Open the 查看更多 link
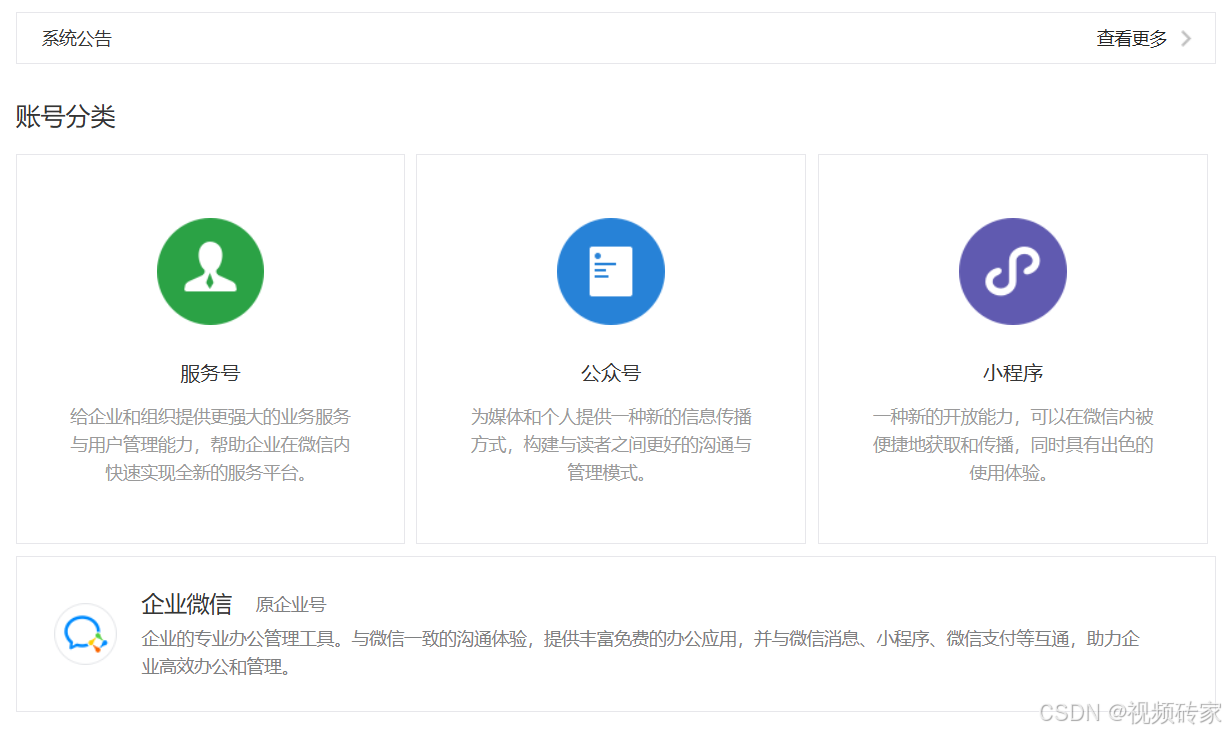The height and width of the screenshot is (732, 1226). click(x=1132, y=39)
